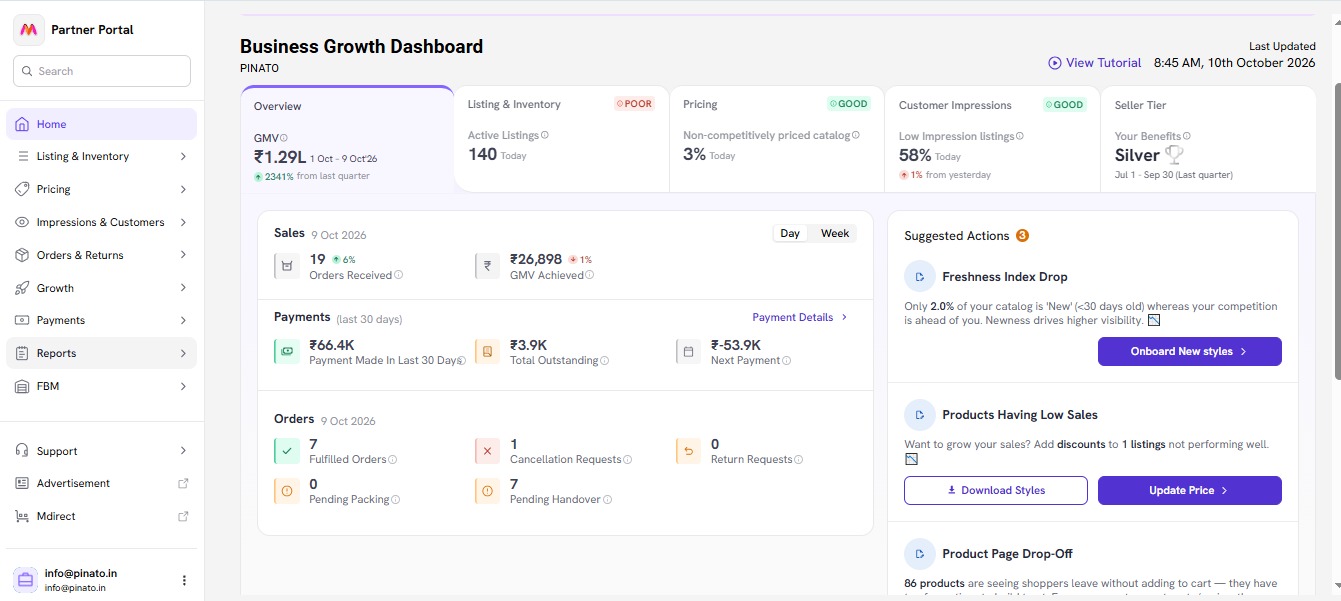Image resolution: width=1341 pixels, height=601 pixels.
Task: Click the Advertisement sidebar icon
Action: click(23, 483)
